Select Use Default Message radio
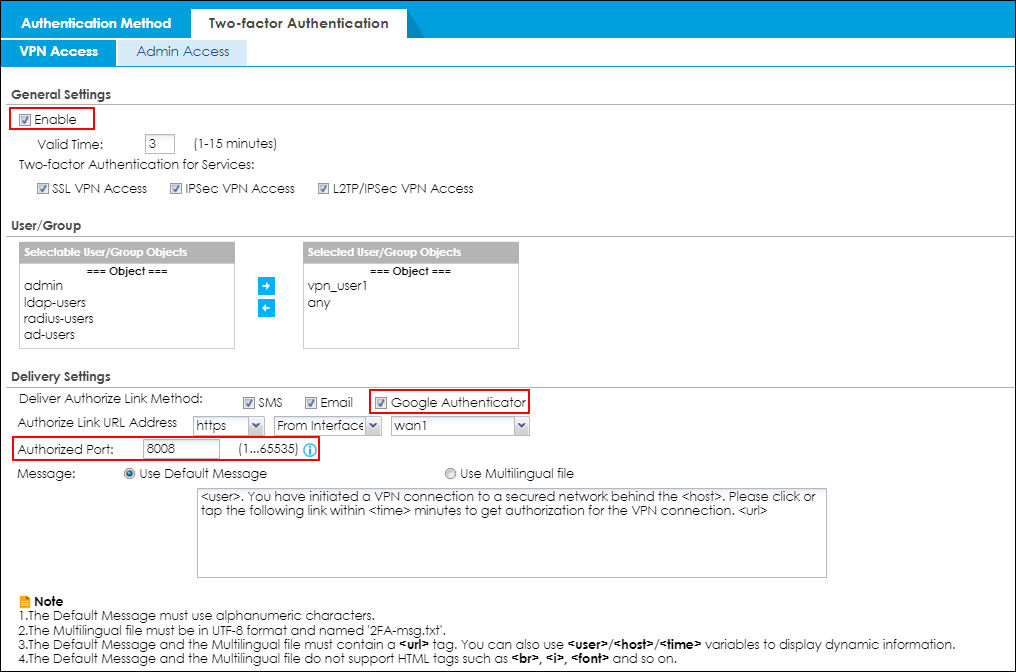 click(130, 474)
